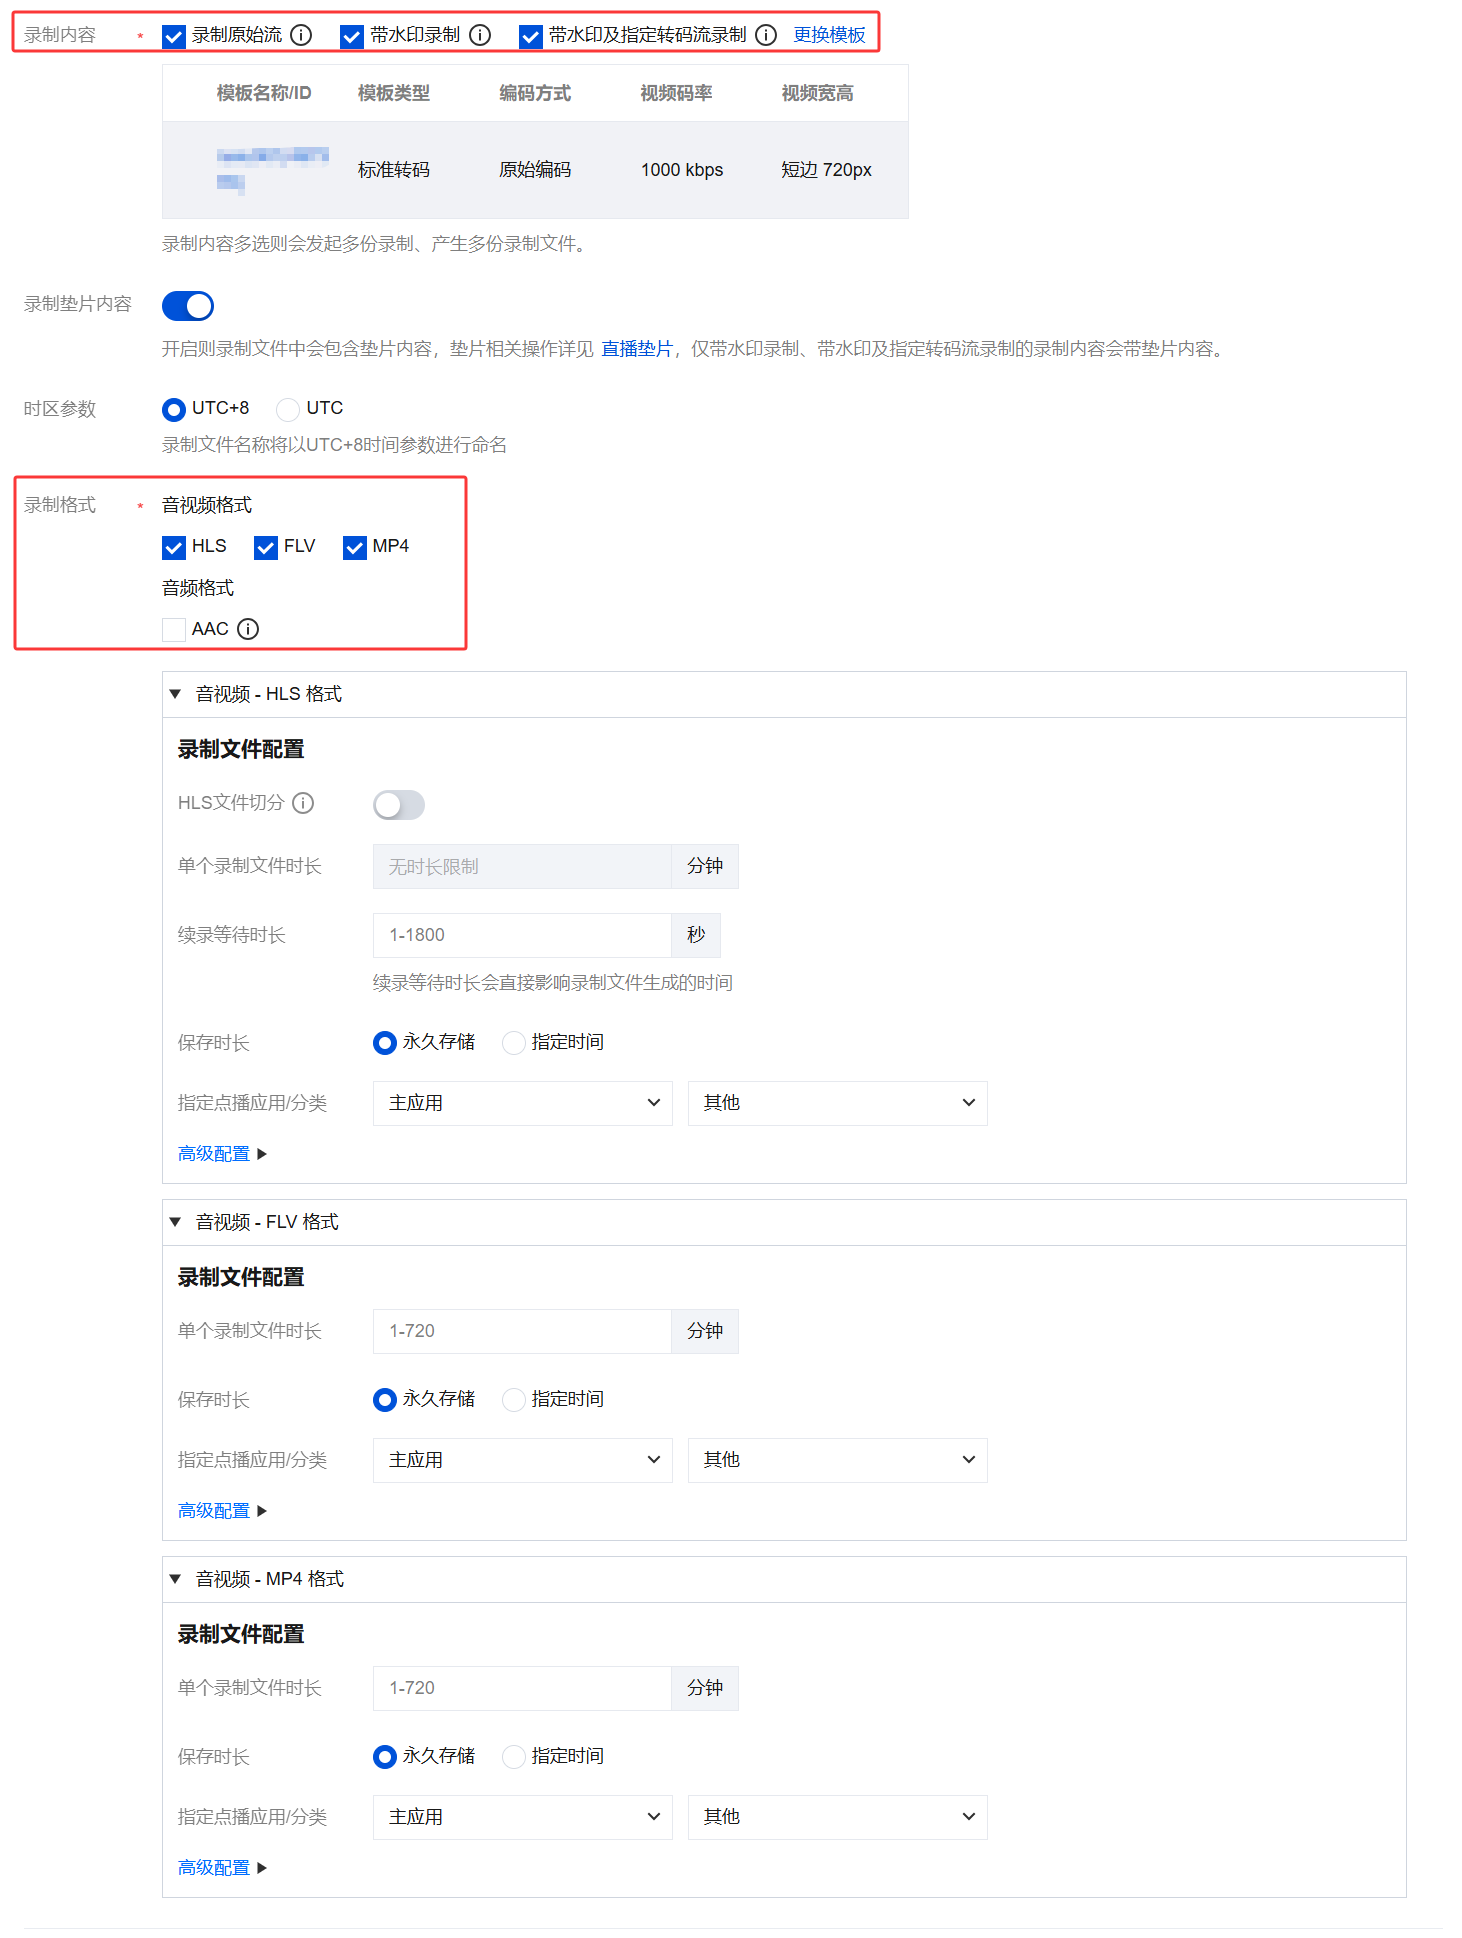
Task: Open 主应用 dropdown in MP4 section
Action: pos(523,1817)
